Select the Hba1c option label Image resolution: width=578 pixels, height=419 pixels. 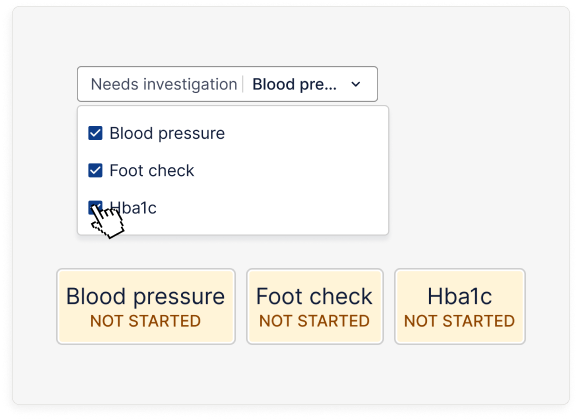(133, 208)
